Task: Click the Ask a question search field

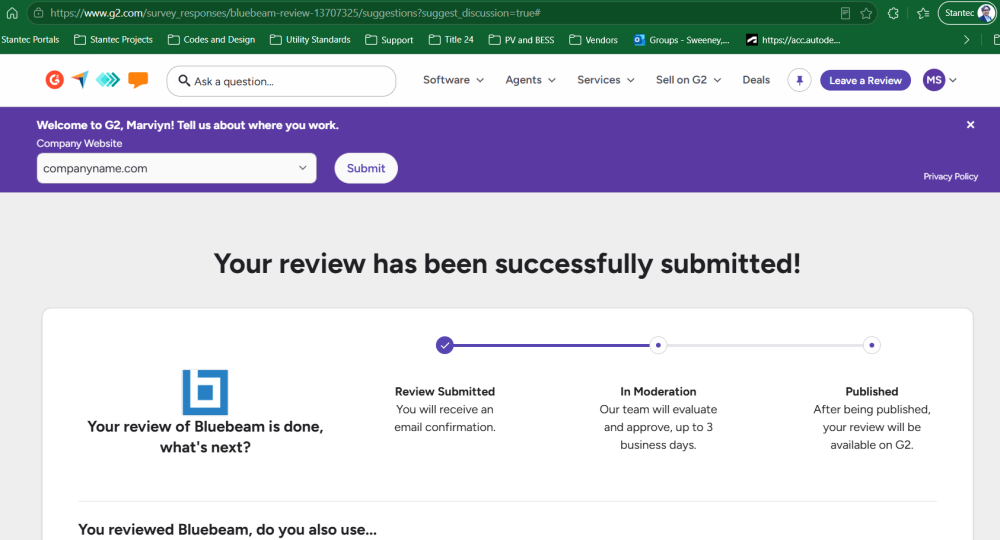Action: (x=281, y=81)
